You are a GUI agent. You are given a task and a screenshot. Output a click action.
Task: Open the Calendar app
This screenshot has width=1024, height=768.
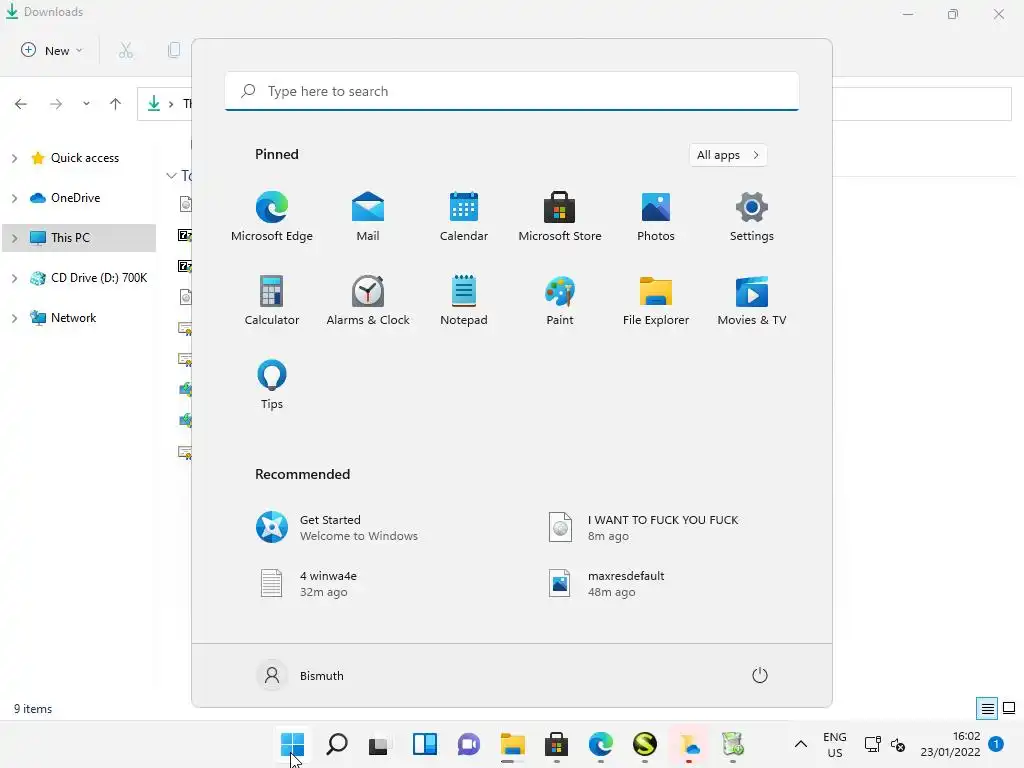click(x=464, y=216)
